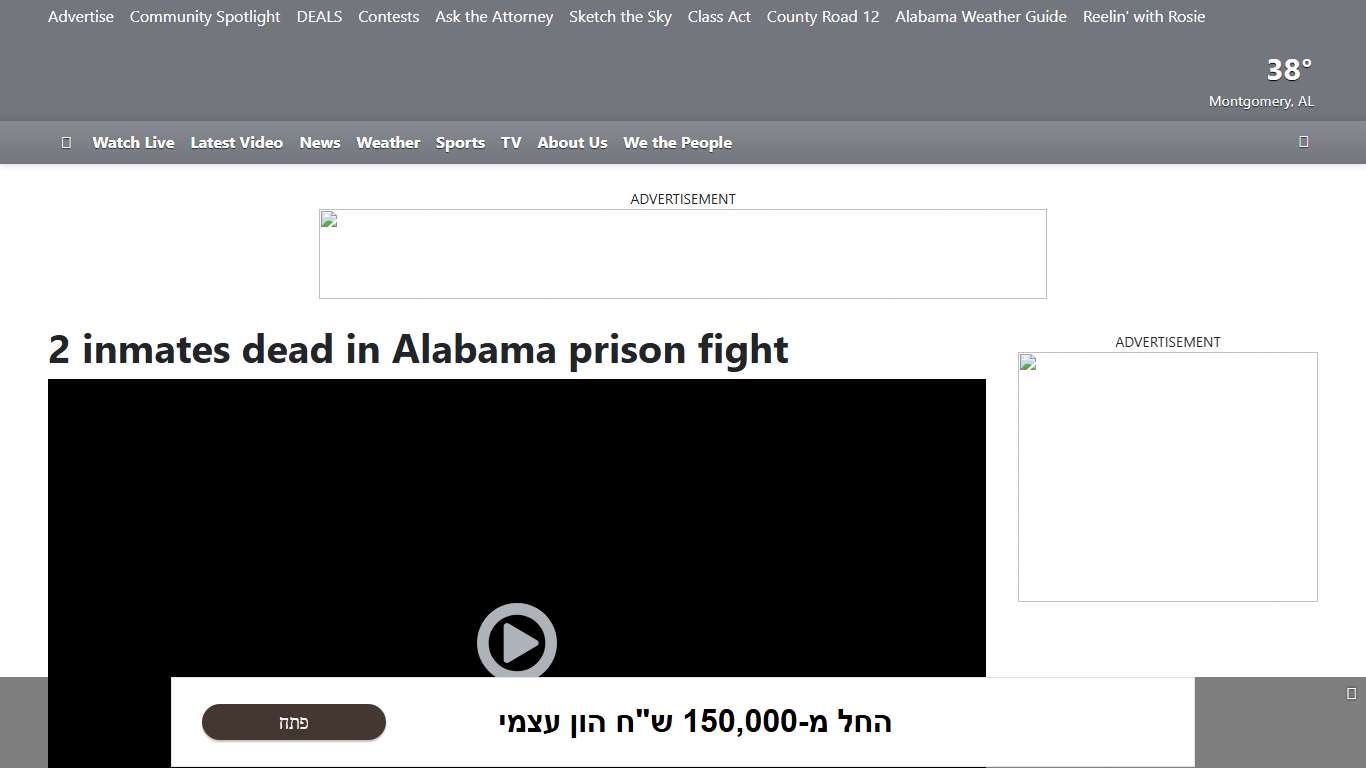Open the We the People section
The height and width of the screenshot is (768, 1366).
(677, 142)
